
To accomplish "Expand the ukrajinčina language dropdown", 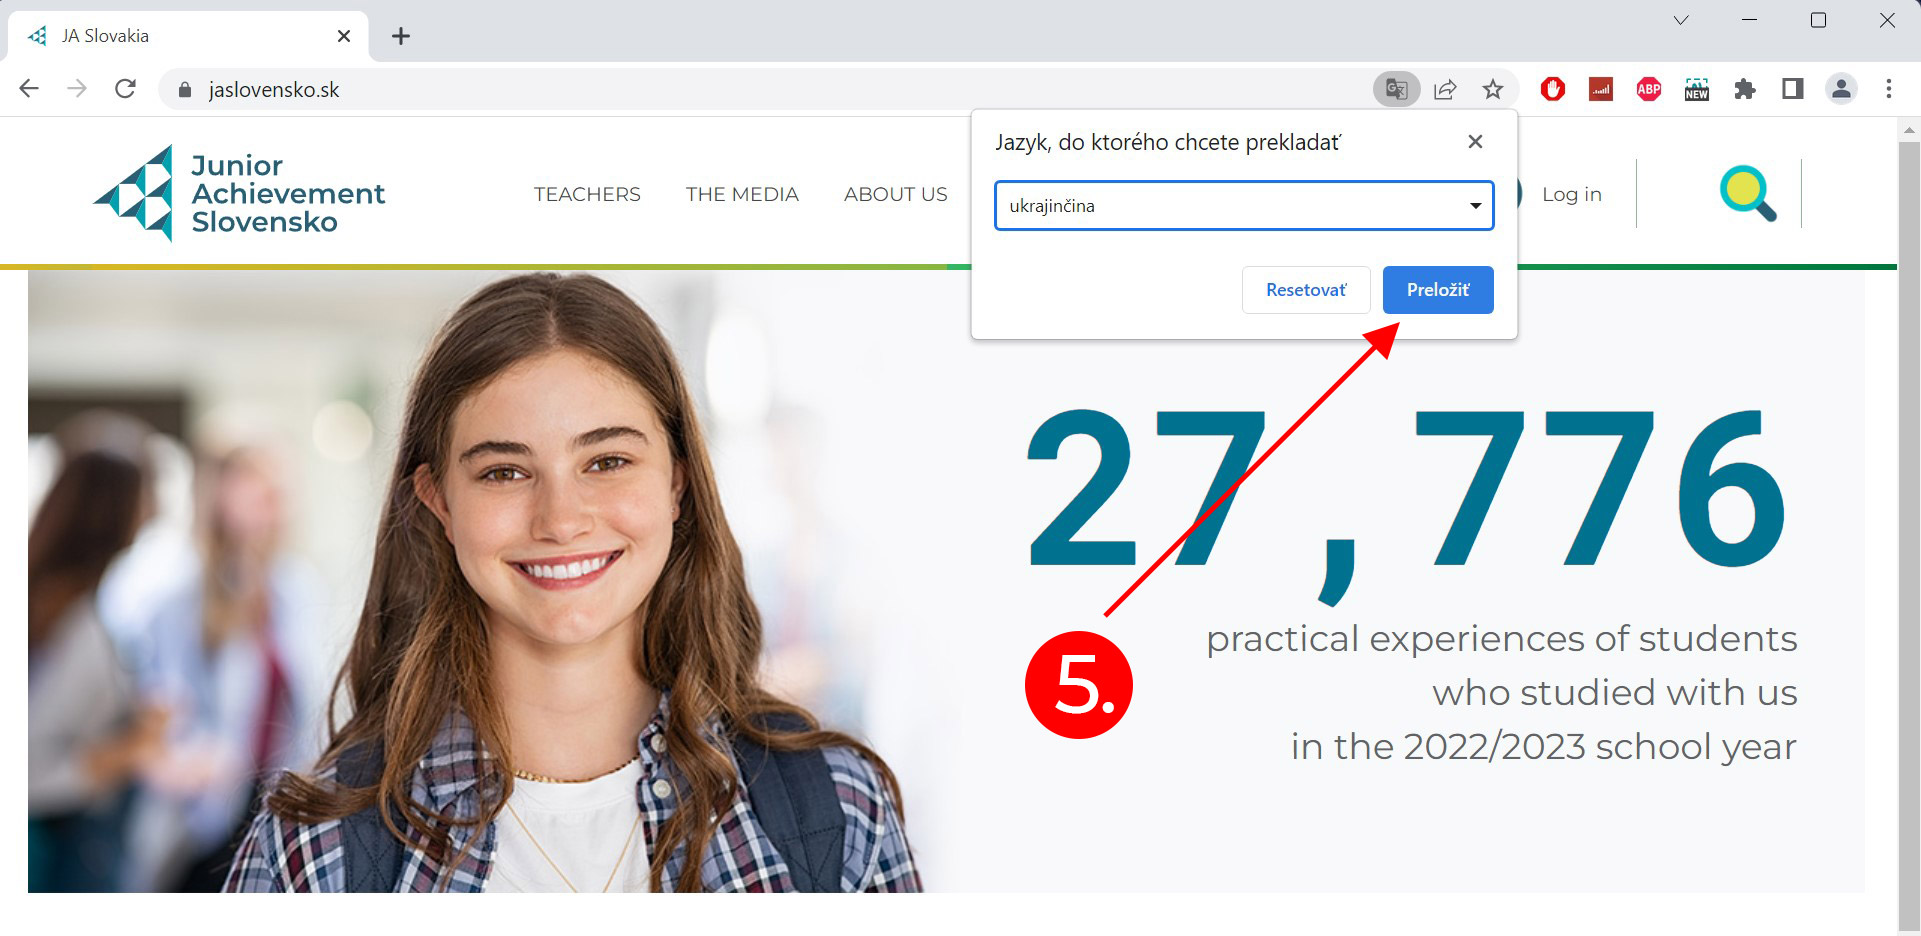I will tap(1244, 206).
